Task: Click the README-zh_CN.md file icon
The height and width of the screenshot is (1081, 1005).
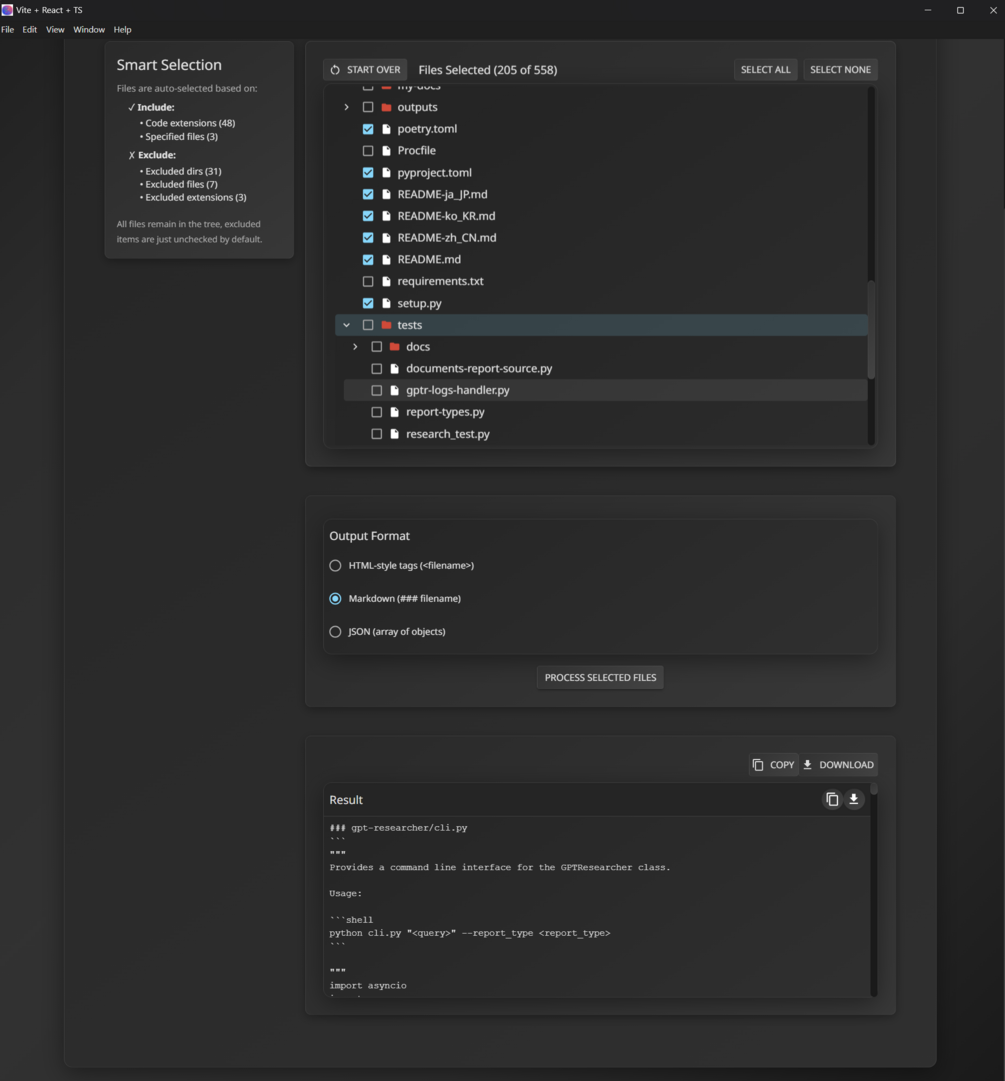Action: [386, 238]
